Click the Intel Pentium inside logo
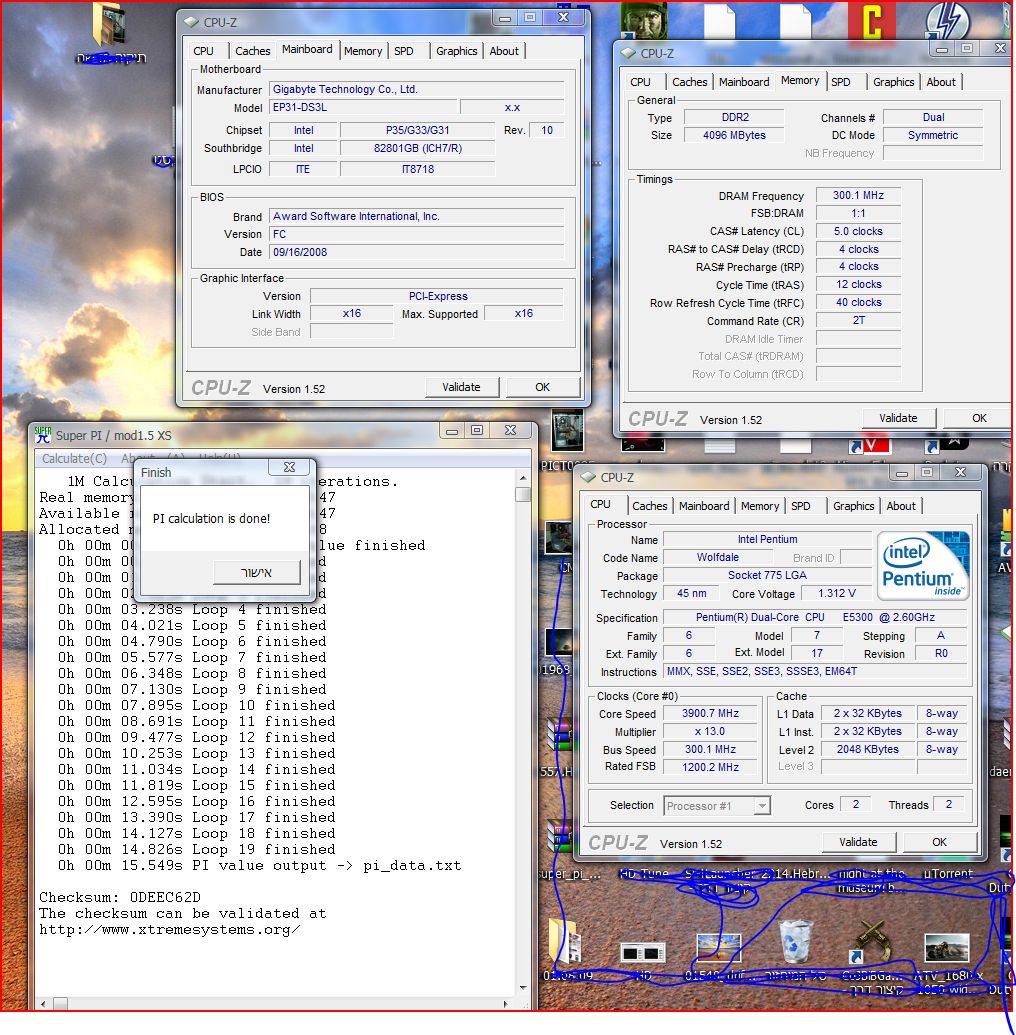Screen dimensions: 1016x1035 [922, 565]
